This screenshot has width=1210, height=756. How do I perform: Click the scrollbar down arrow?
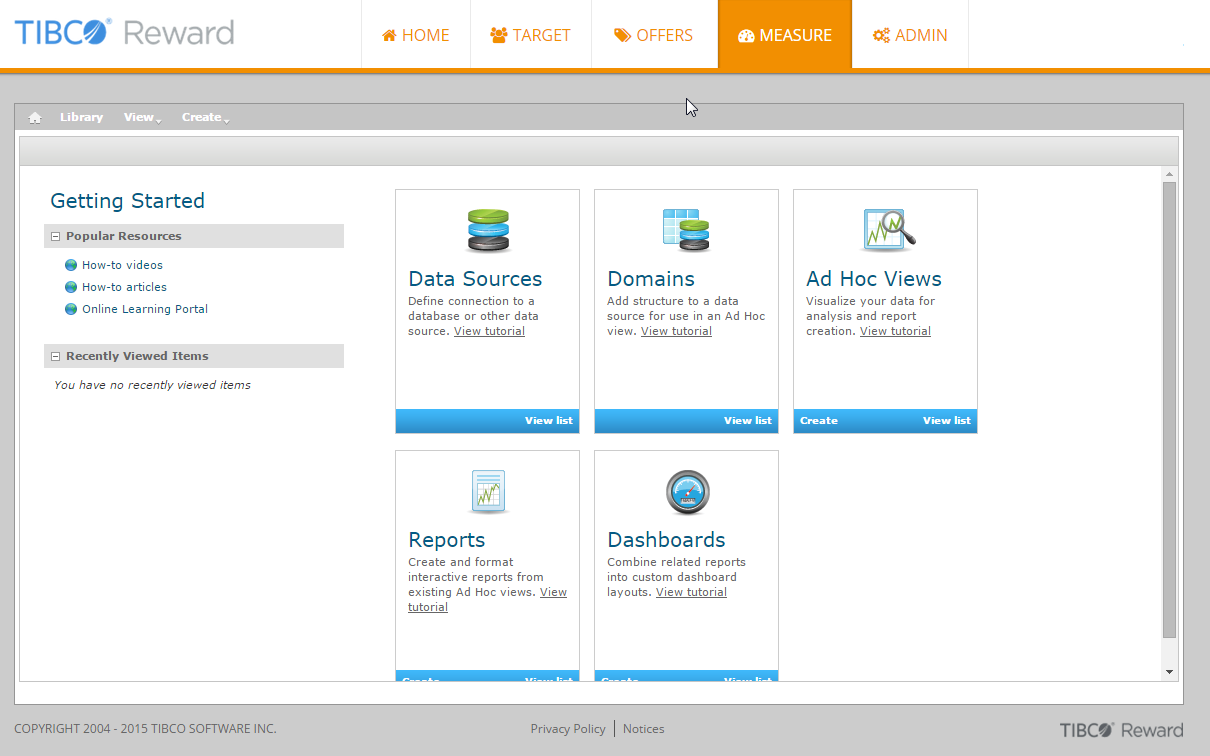pyautogui.click(x=1169, y=672)
